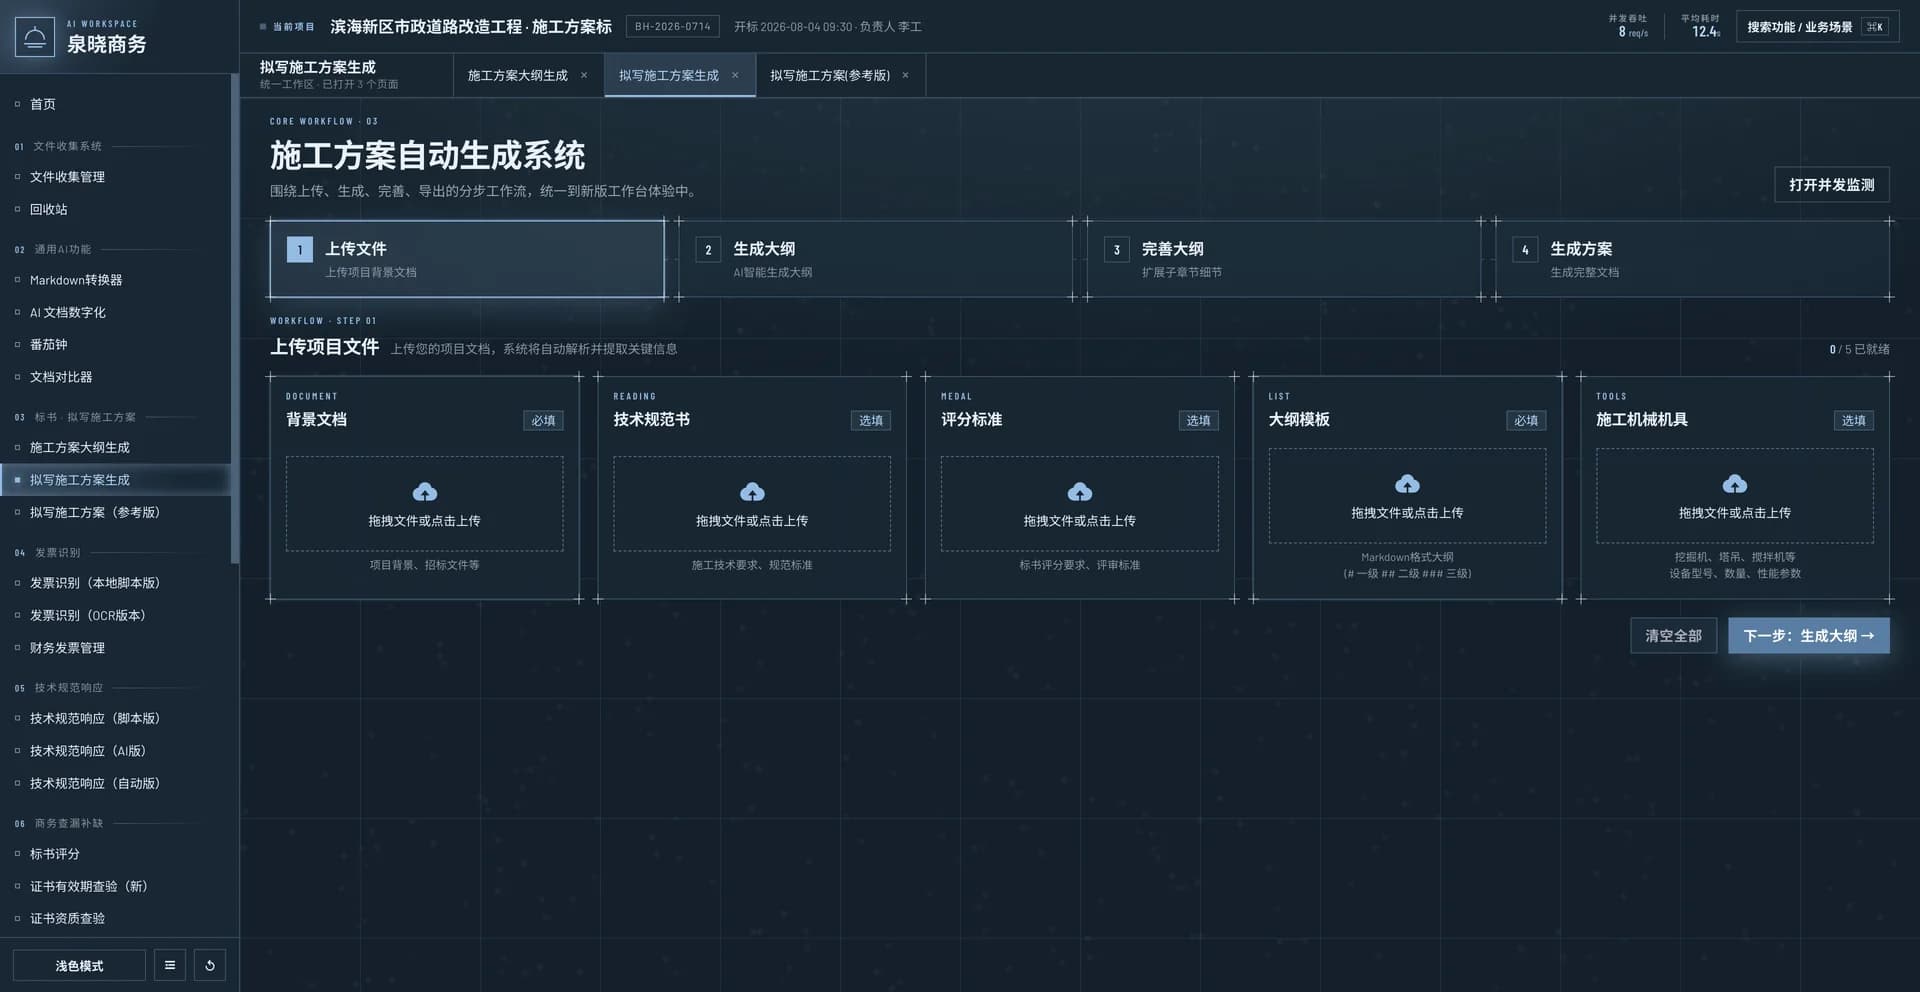
Task: Open 文件收集管理 in sidebar
Action: [x=115, y=177]
